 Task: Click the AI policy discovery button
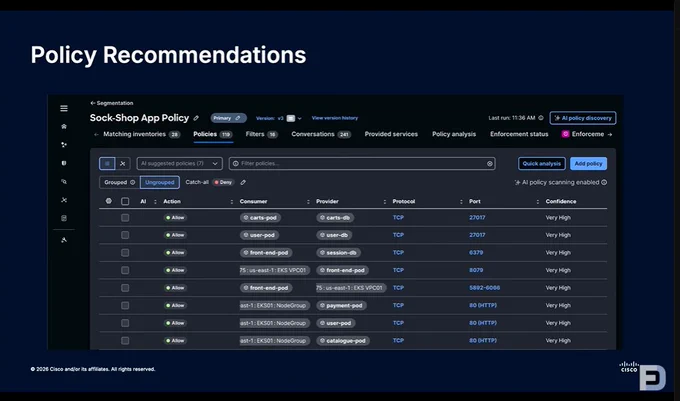[583, 118]
